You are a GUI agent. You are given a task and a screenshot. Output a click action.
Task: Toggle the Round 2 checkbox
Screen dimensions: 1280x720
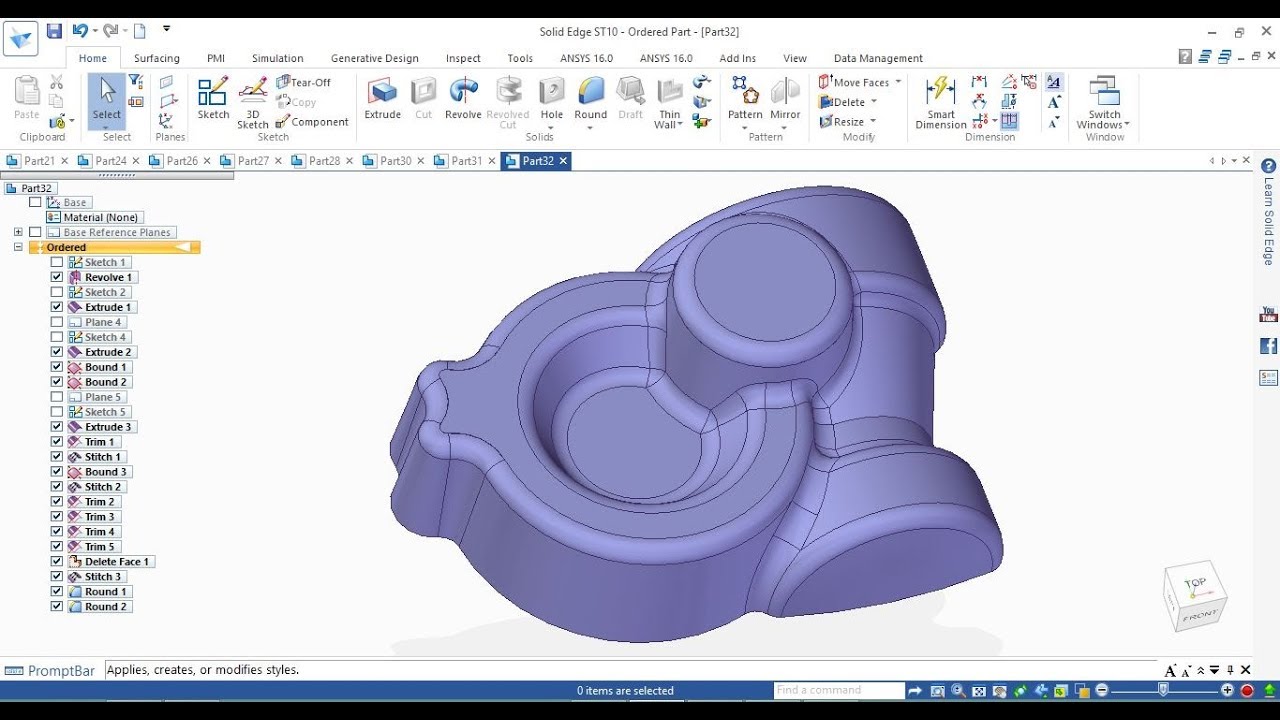(57, 607)
